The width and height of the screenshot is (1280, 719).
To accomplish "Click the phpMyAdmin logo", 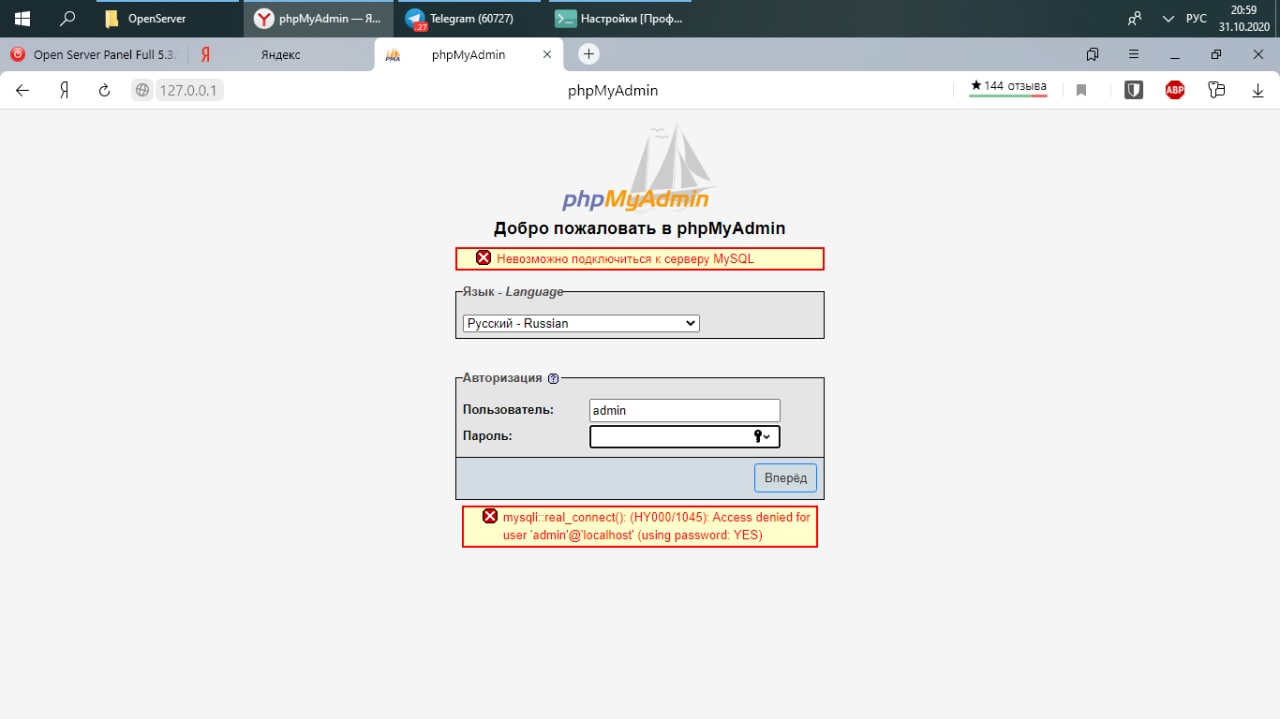I will coord(638,169).
